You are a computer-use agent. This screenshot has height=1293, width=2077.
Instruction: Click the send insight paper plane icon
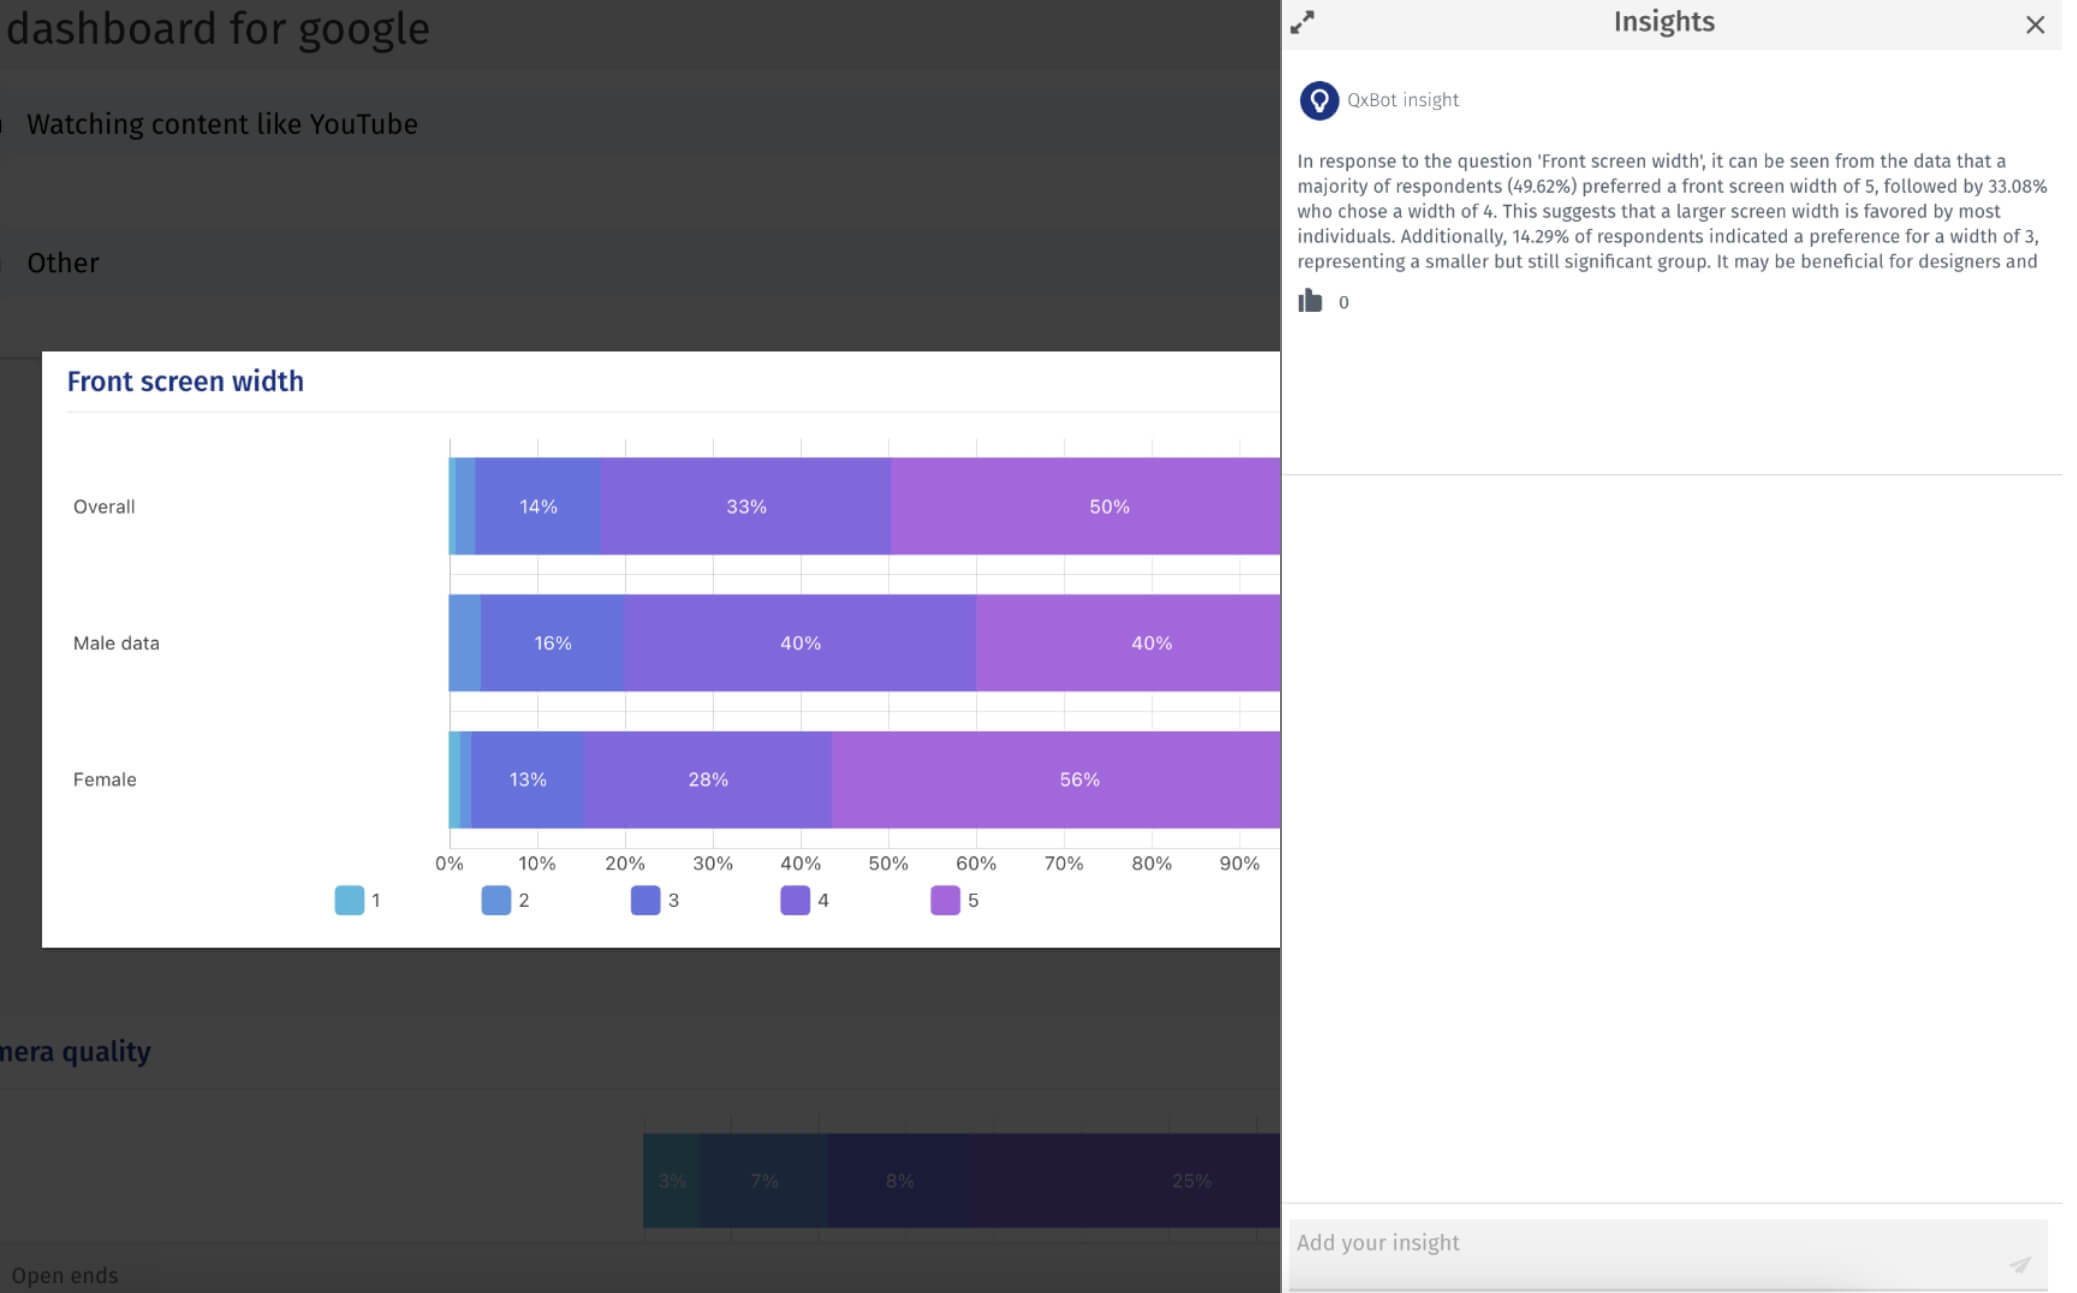tap(2019, 1265)
